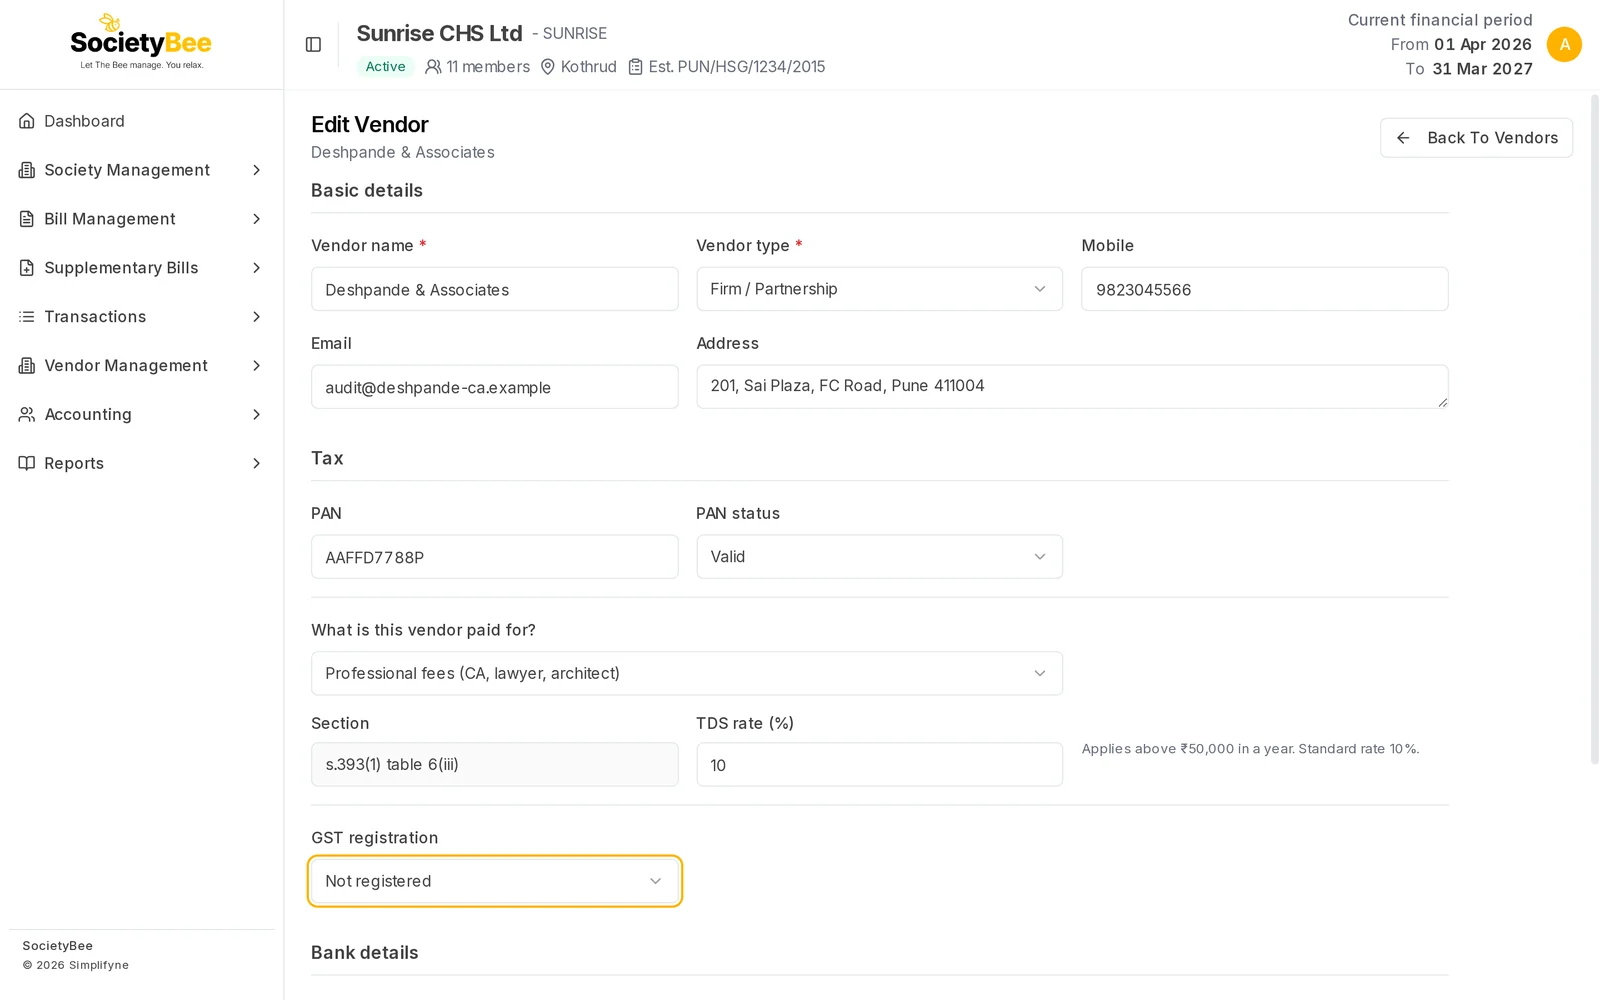Click the Address textarea resize handle
This screenshot has height=1000, width=1600.
pos(1442,402)
